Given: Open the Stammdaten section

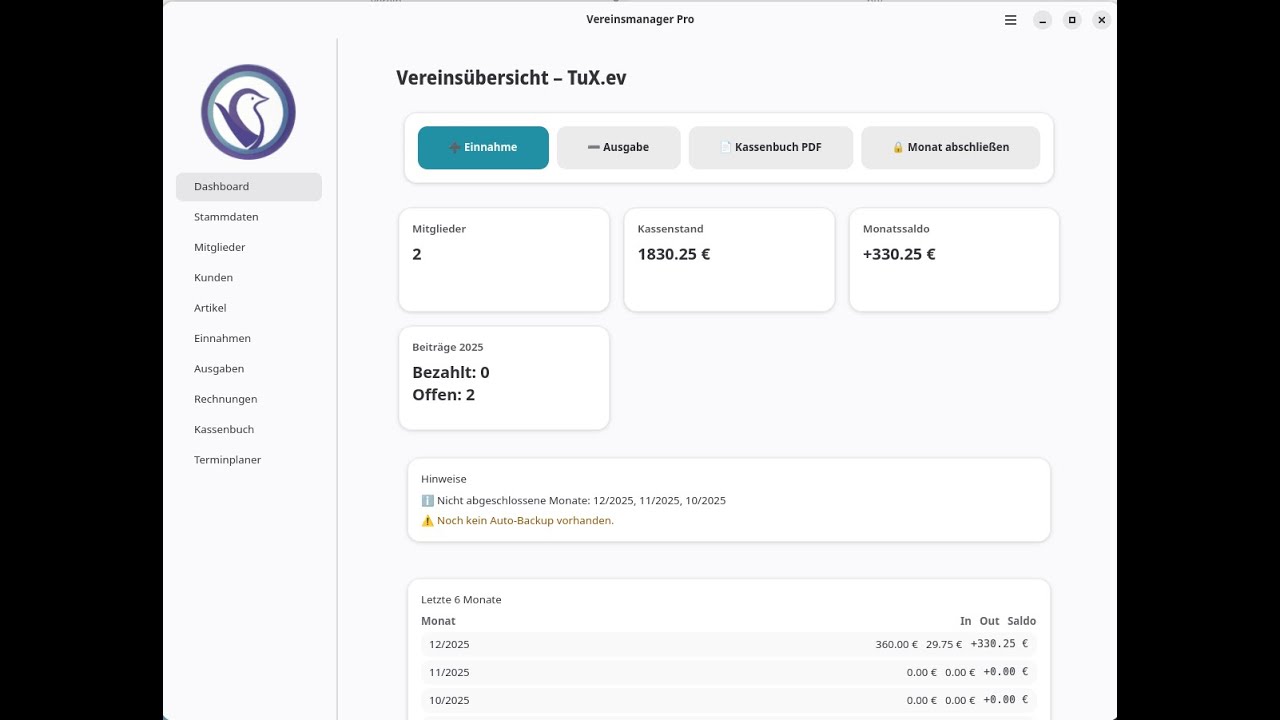Looking at the screenshot, I should (226, 217).
